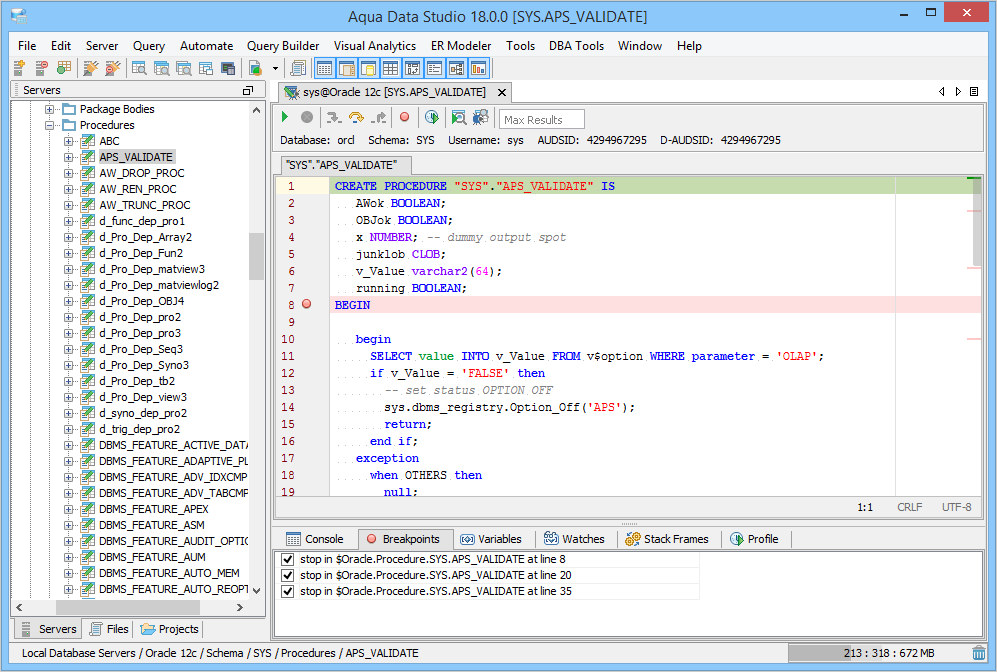Click the breakpoint marker on line 8
Screen dimensions: 997x672
[x=307, y=304]
